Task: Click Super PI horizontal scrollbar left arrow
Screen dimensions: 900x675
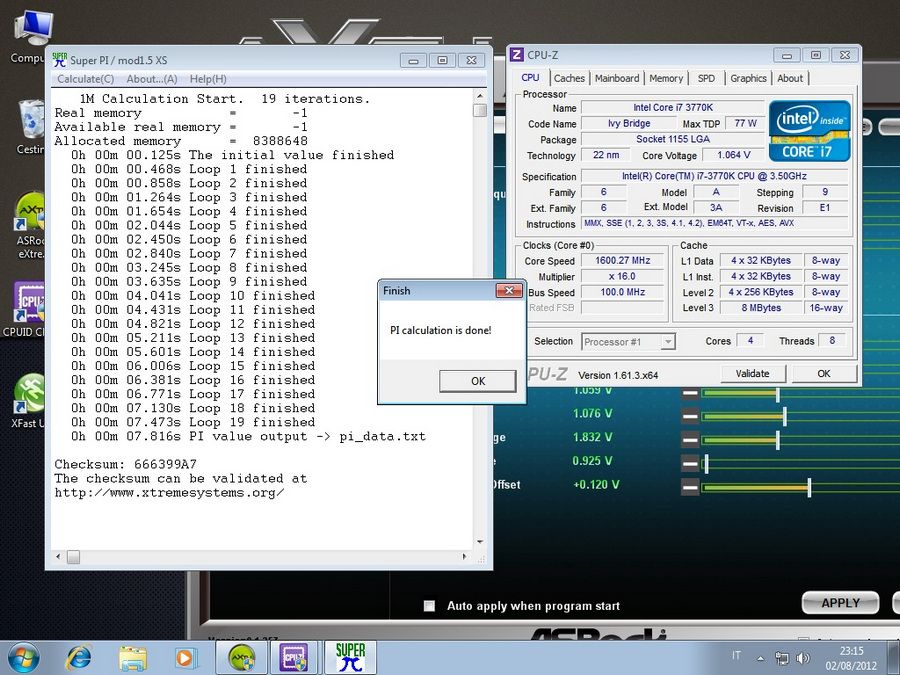Action: (58, 556)
